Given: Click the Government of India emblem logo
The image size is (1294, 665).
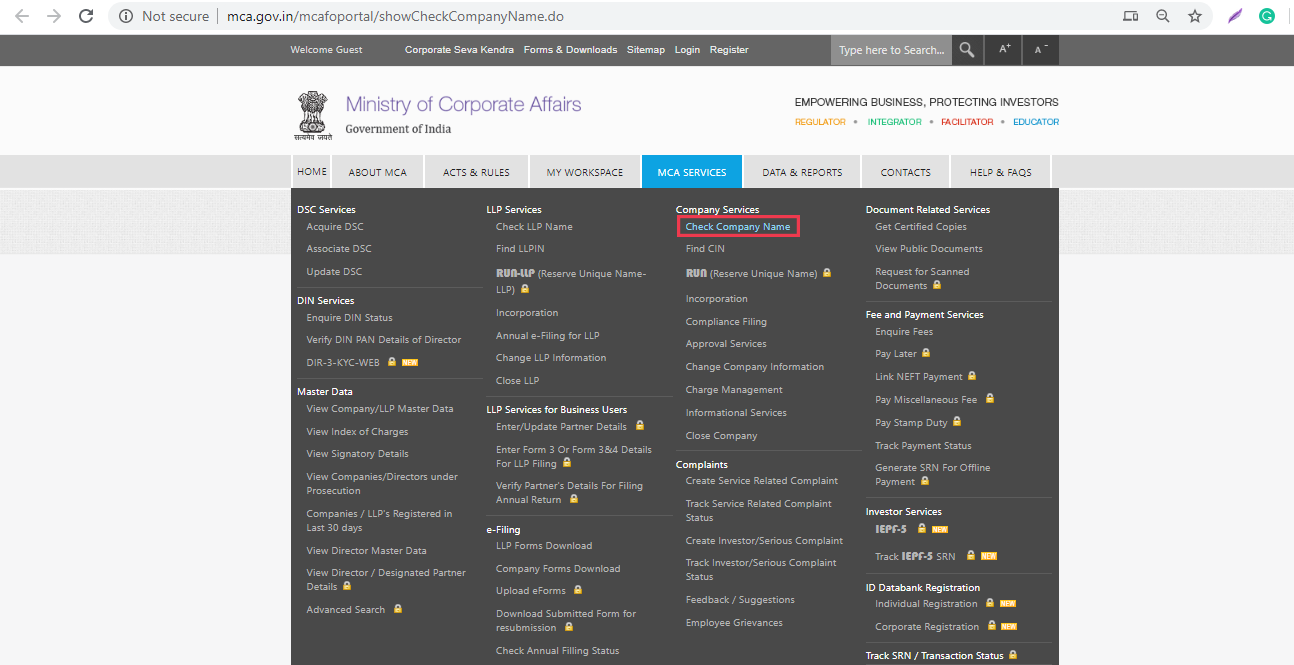Looking at the screenshot, I should point(311,116).
